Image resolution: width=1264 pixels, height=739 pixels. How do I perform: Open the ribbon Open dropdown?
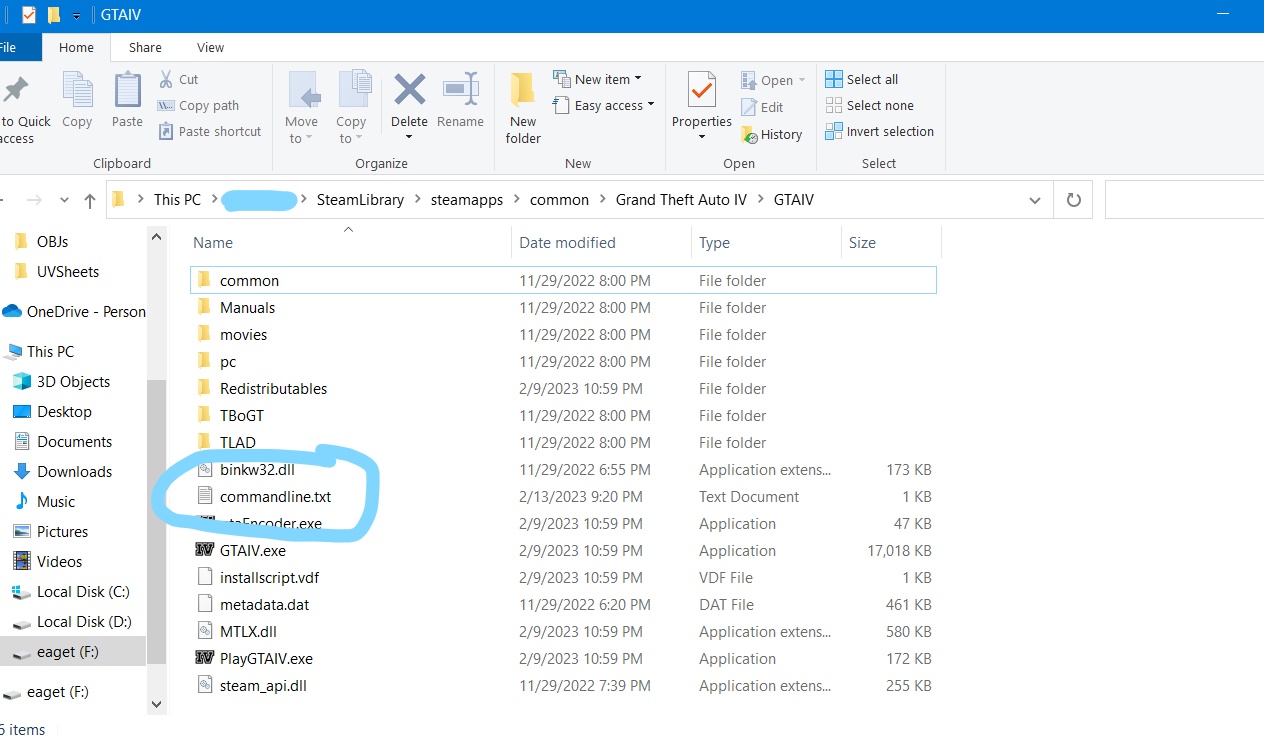(773, 80)
